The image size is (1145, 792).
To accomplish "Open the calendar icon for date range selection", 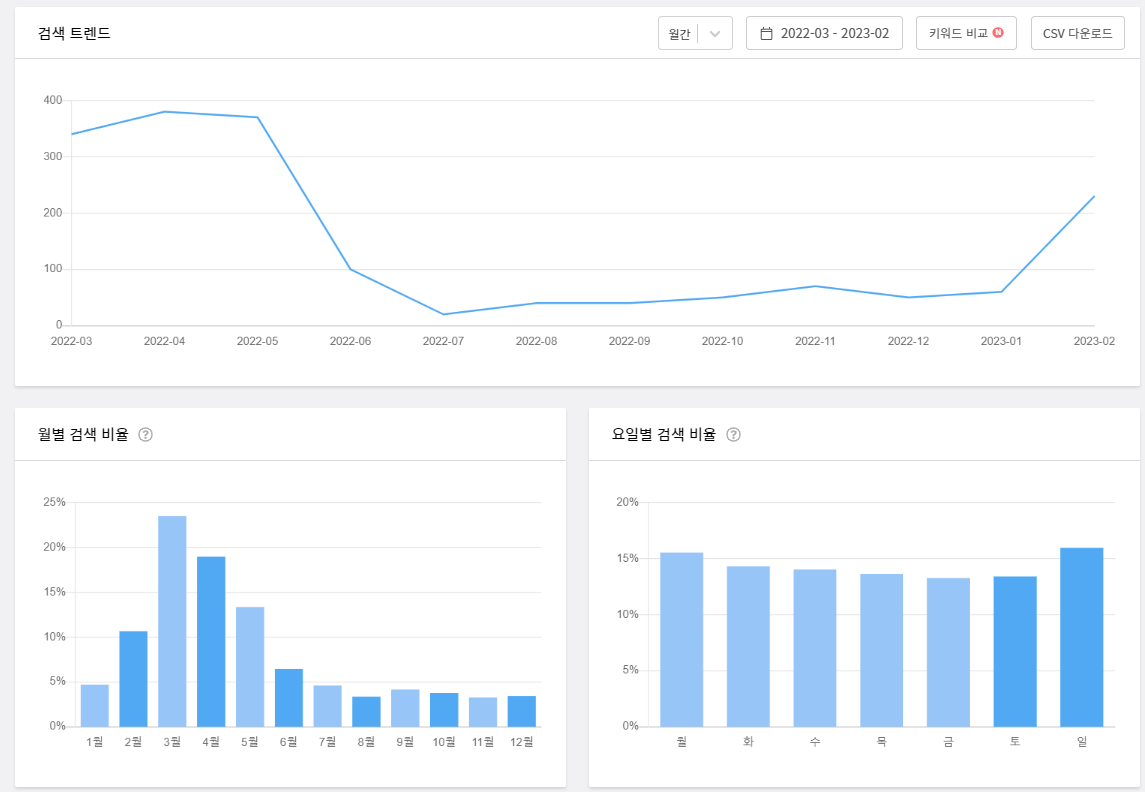I will pos(765,32).
